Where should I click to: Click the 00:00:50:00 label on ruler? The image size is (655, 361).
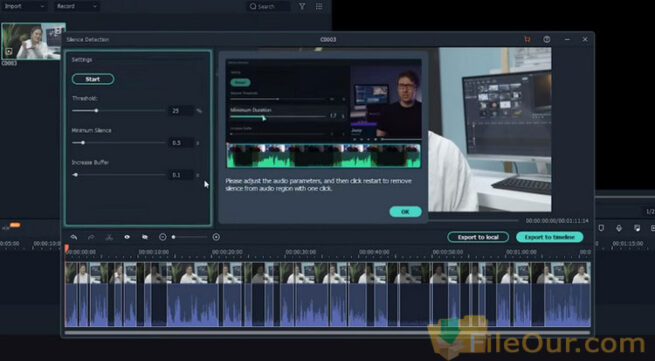(x=447, y=252)
